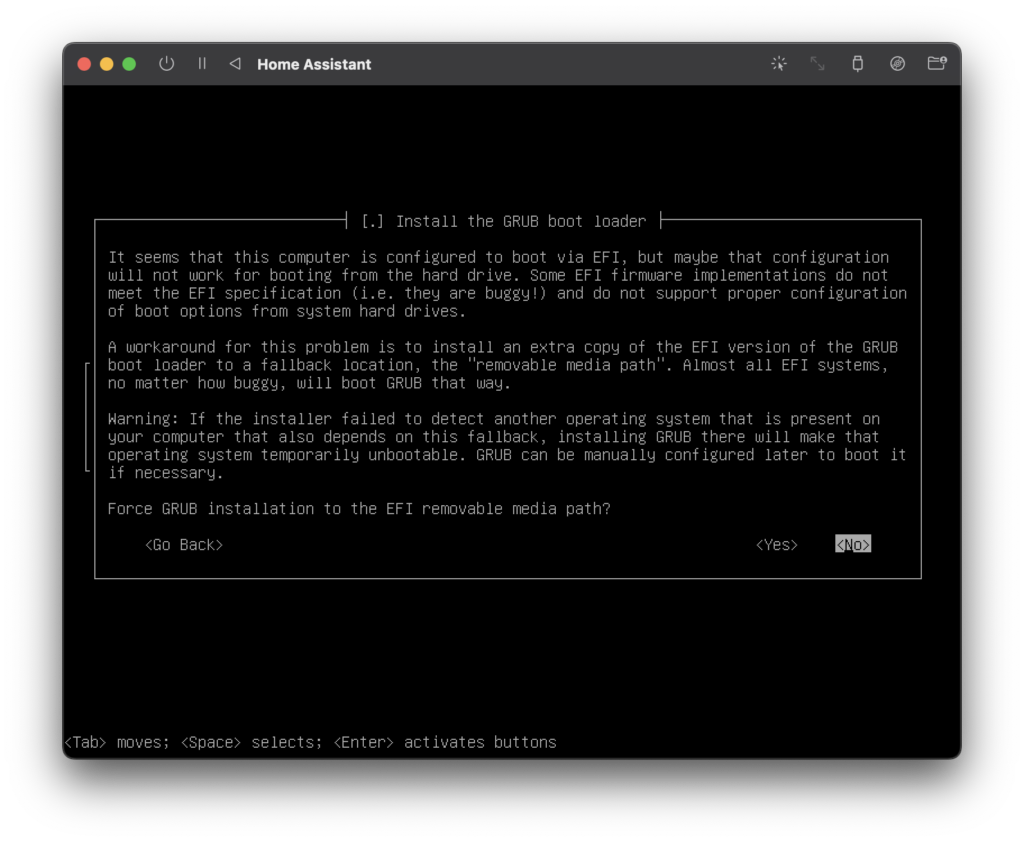Click the 'A workaround for this problem' line
The height and width of the screenshot is (842, 1024).
[503, 347]
